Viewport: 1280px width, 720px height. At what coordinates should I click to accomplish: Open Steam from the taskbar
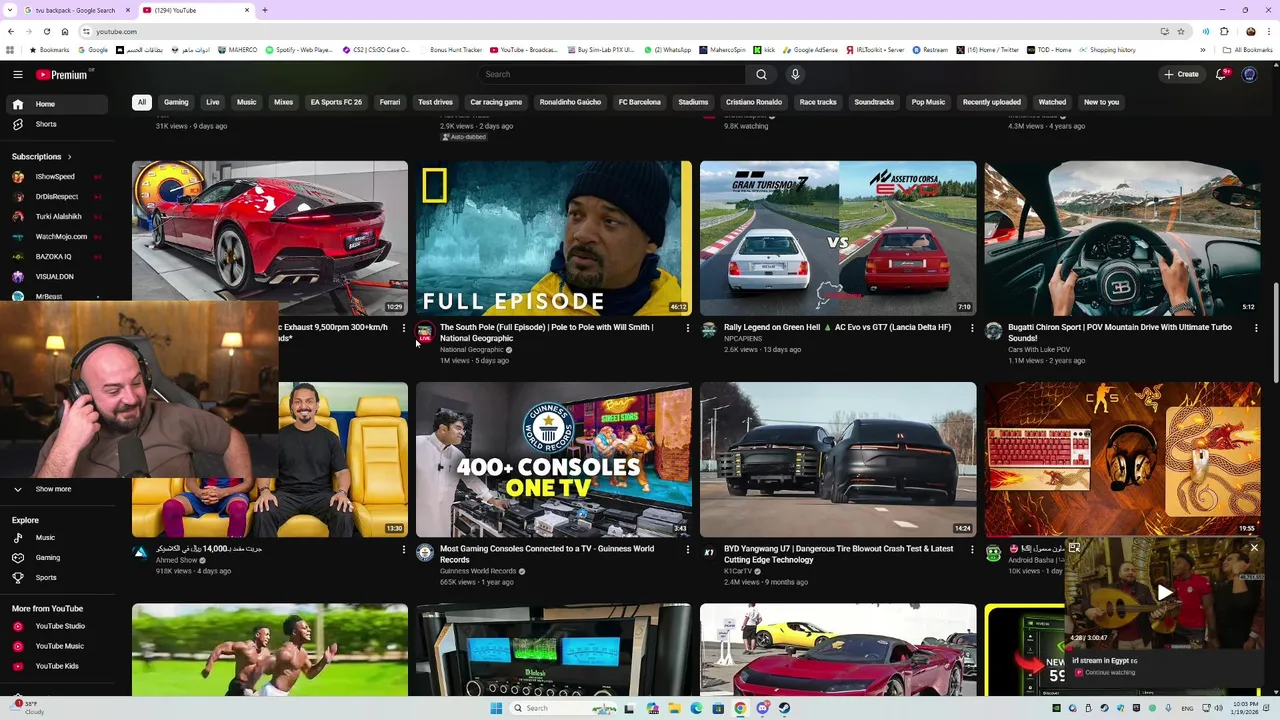pyautogui.click(x=785, y=708)
